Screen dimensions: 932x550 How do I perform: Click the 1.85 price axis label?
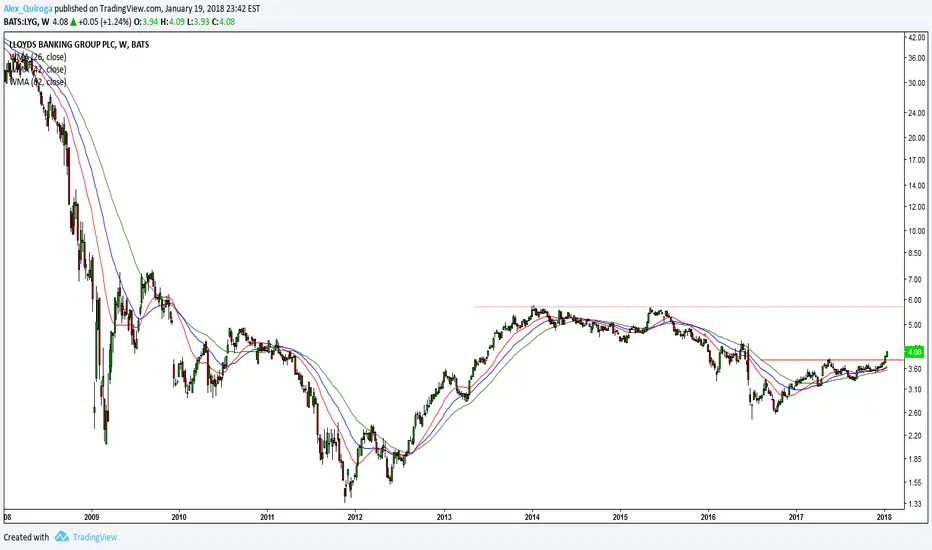[915, 459]
